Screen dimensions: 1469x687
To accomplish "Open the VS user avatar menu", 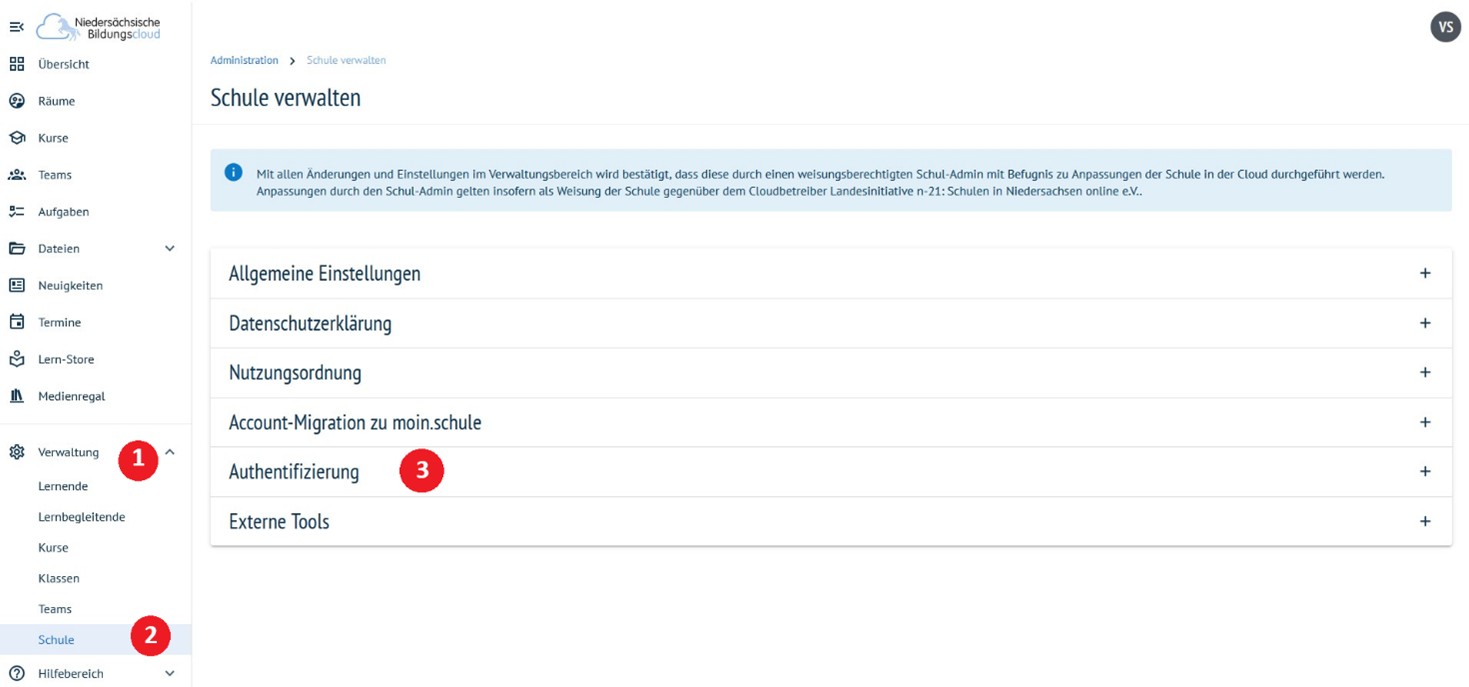I will pos(1445,27).
